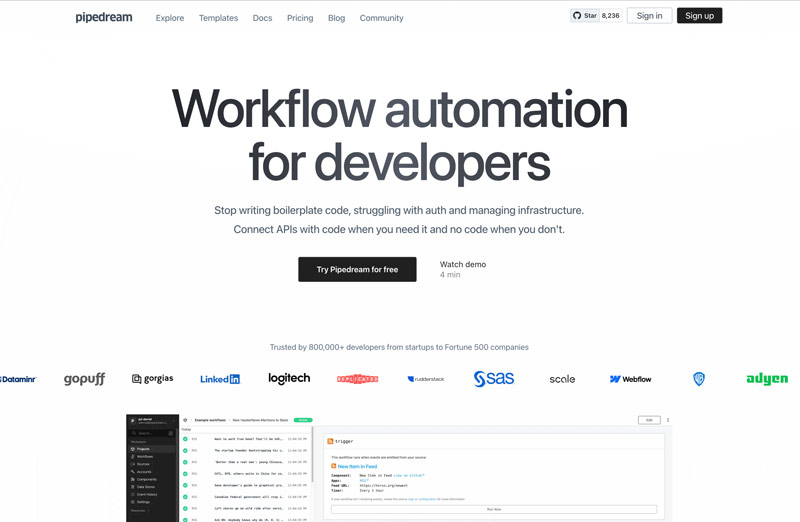
Task: Click the rudderstack logo
Action: coord(426,379)
